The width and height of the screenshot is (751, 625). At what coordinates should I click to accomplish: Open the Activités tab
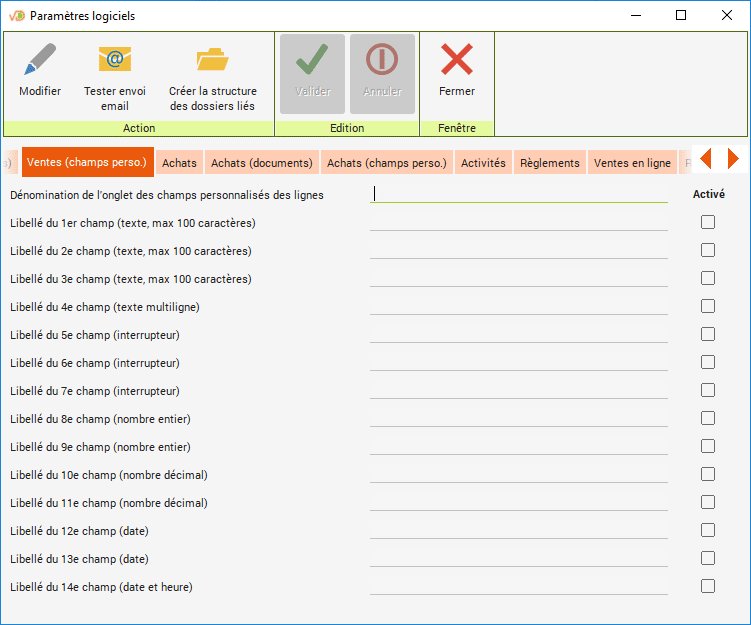point(483,163)
